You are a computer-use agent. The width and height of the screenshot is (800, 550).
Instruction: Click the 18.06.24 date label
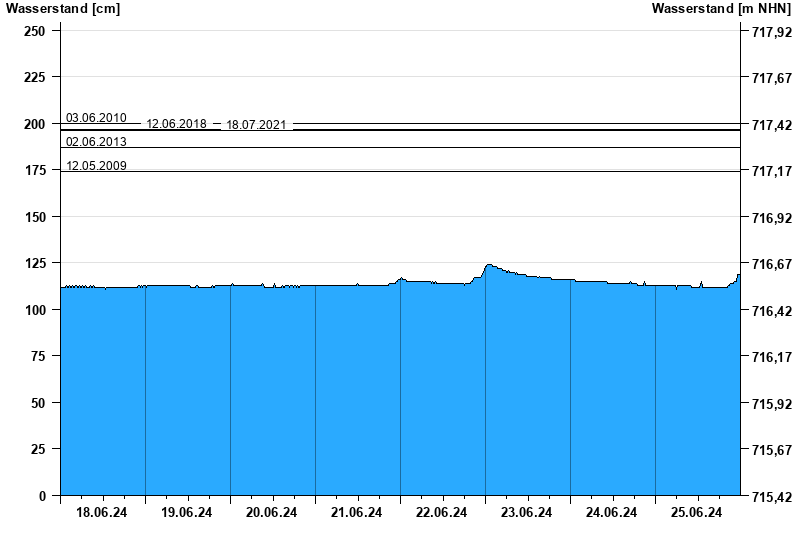pos(102,513)
